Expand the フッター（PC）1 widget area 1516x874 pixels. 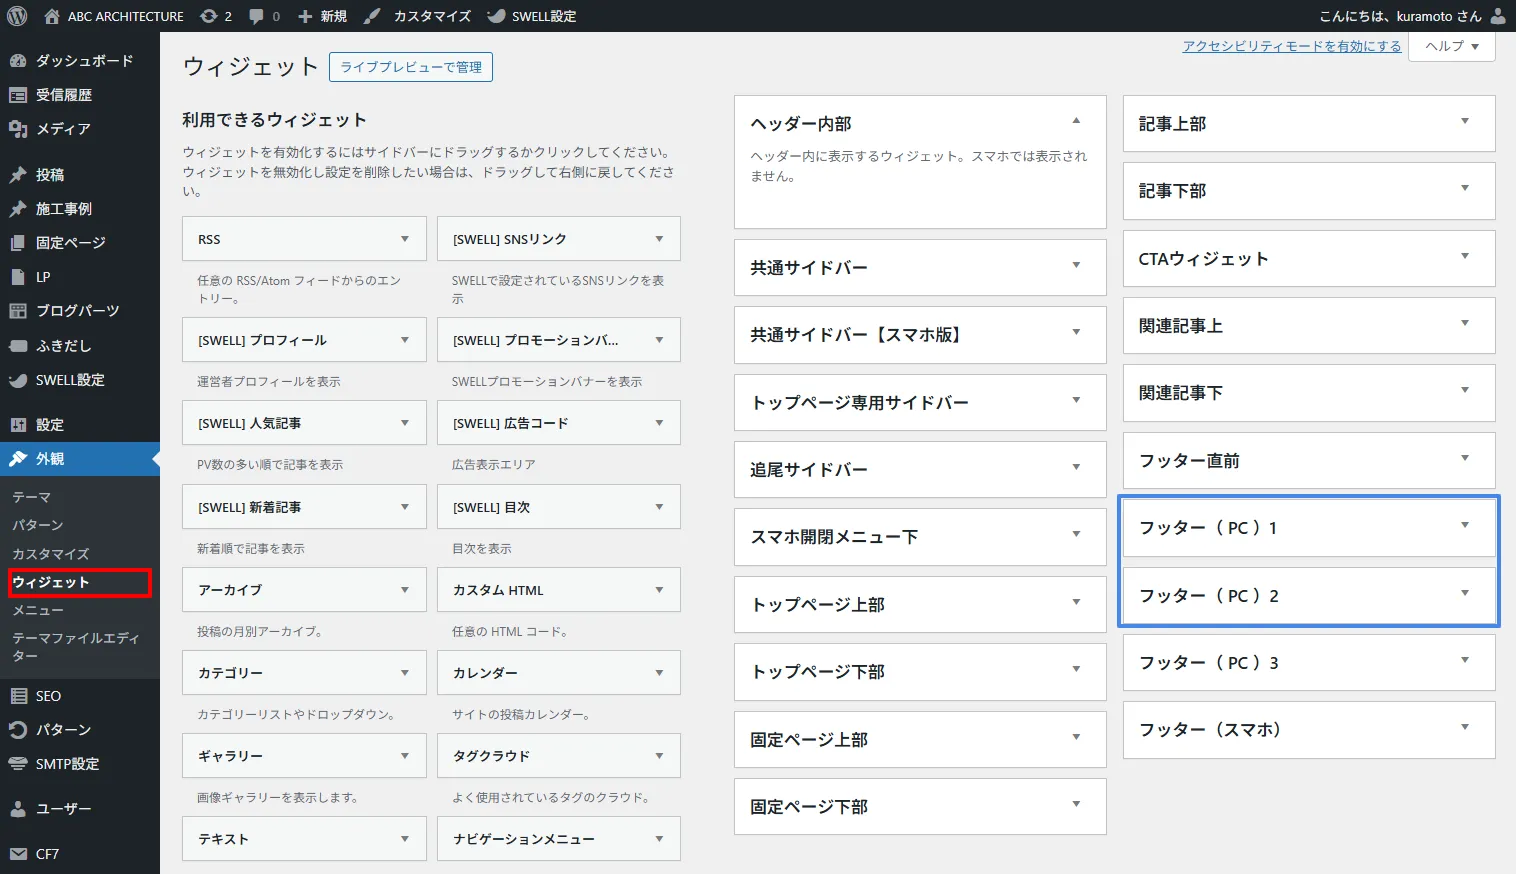(1465, 525)
